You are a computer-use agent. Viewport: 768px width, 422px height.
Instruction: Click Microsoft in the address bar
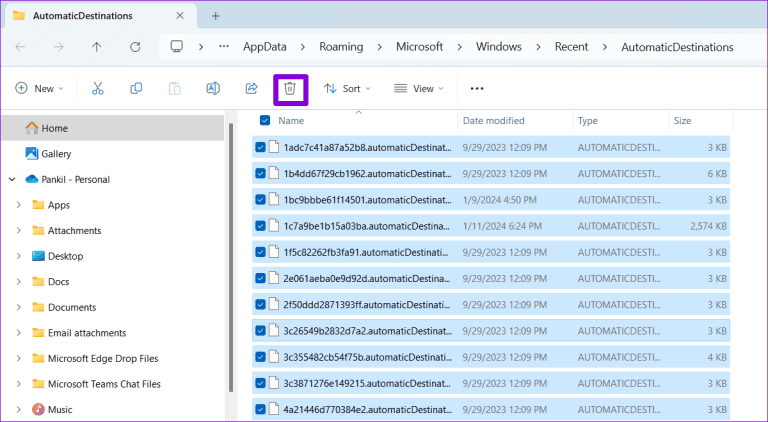419,47
